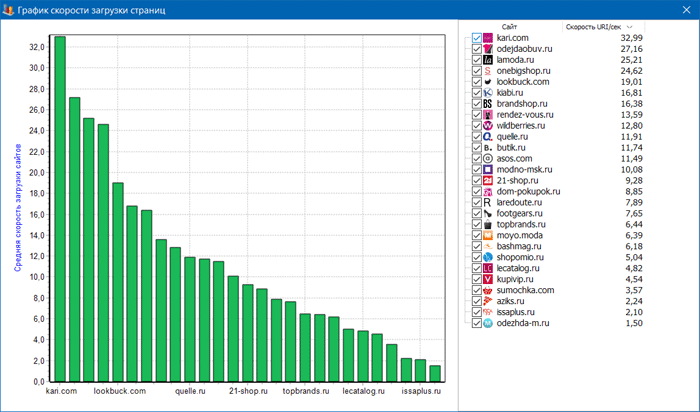Select the dom-pokupok.ru site name
The height and width of the screenshot is (412, 700).
[x=528, y=191]
